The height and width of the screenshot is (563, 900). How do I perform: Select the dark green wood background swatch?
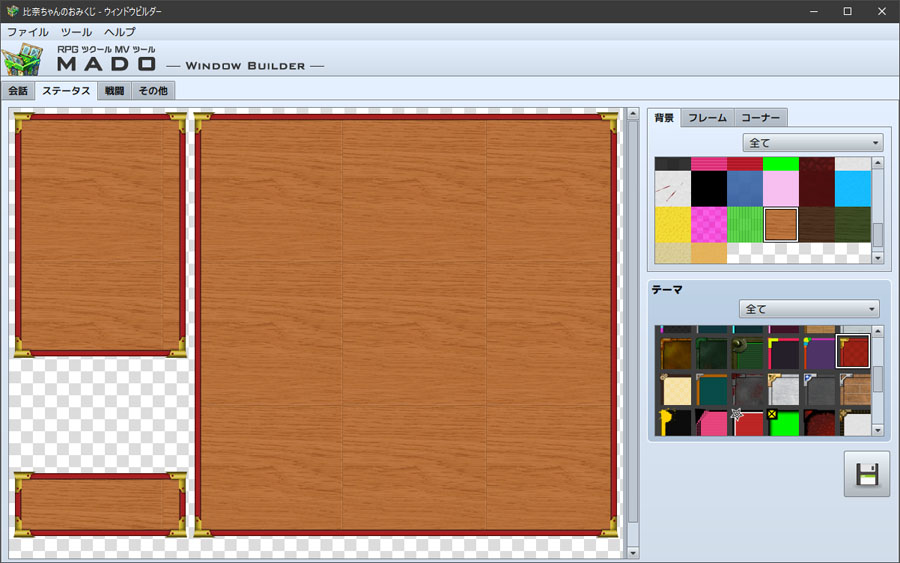click(852, 224)
